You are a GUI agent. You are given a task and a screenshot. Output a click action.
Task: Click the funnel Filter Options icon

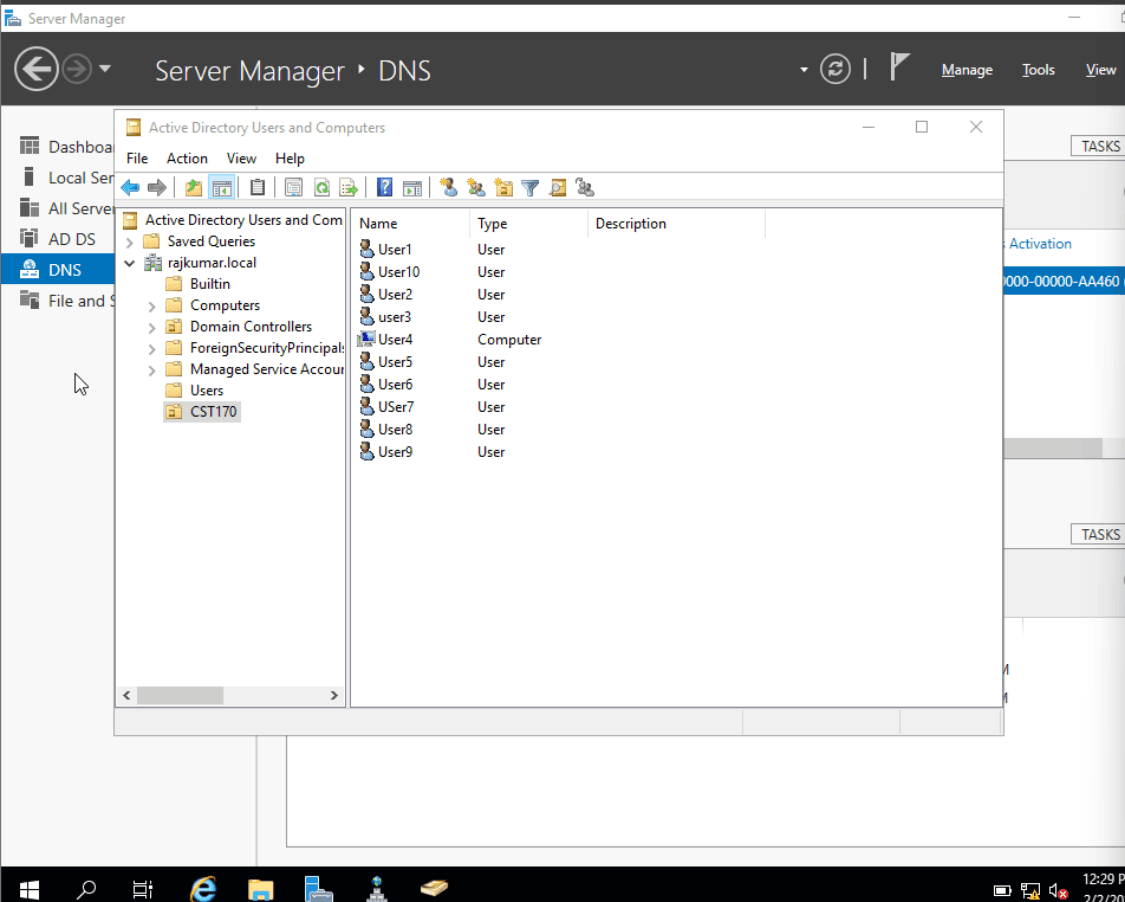[x=530, y=188]
